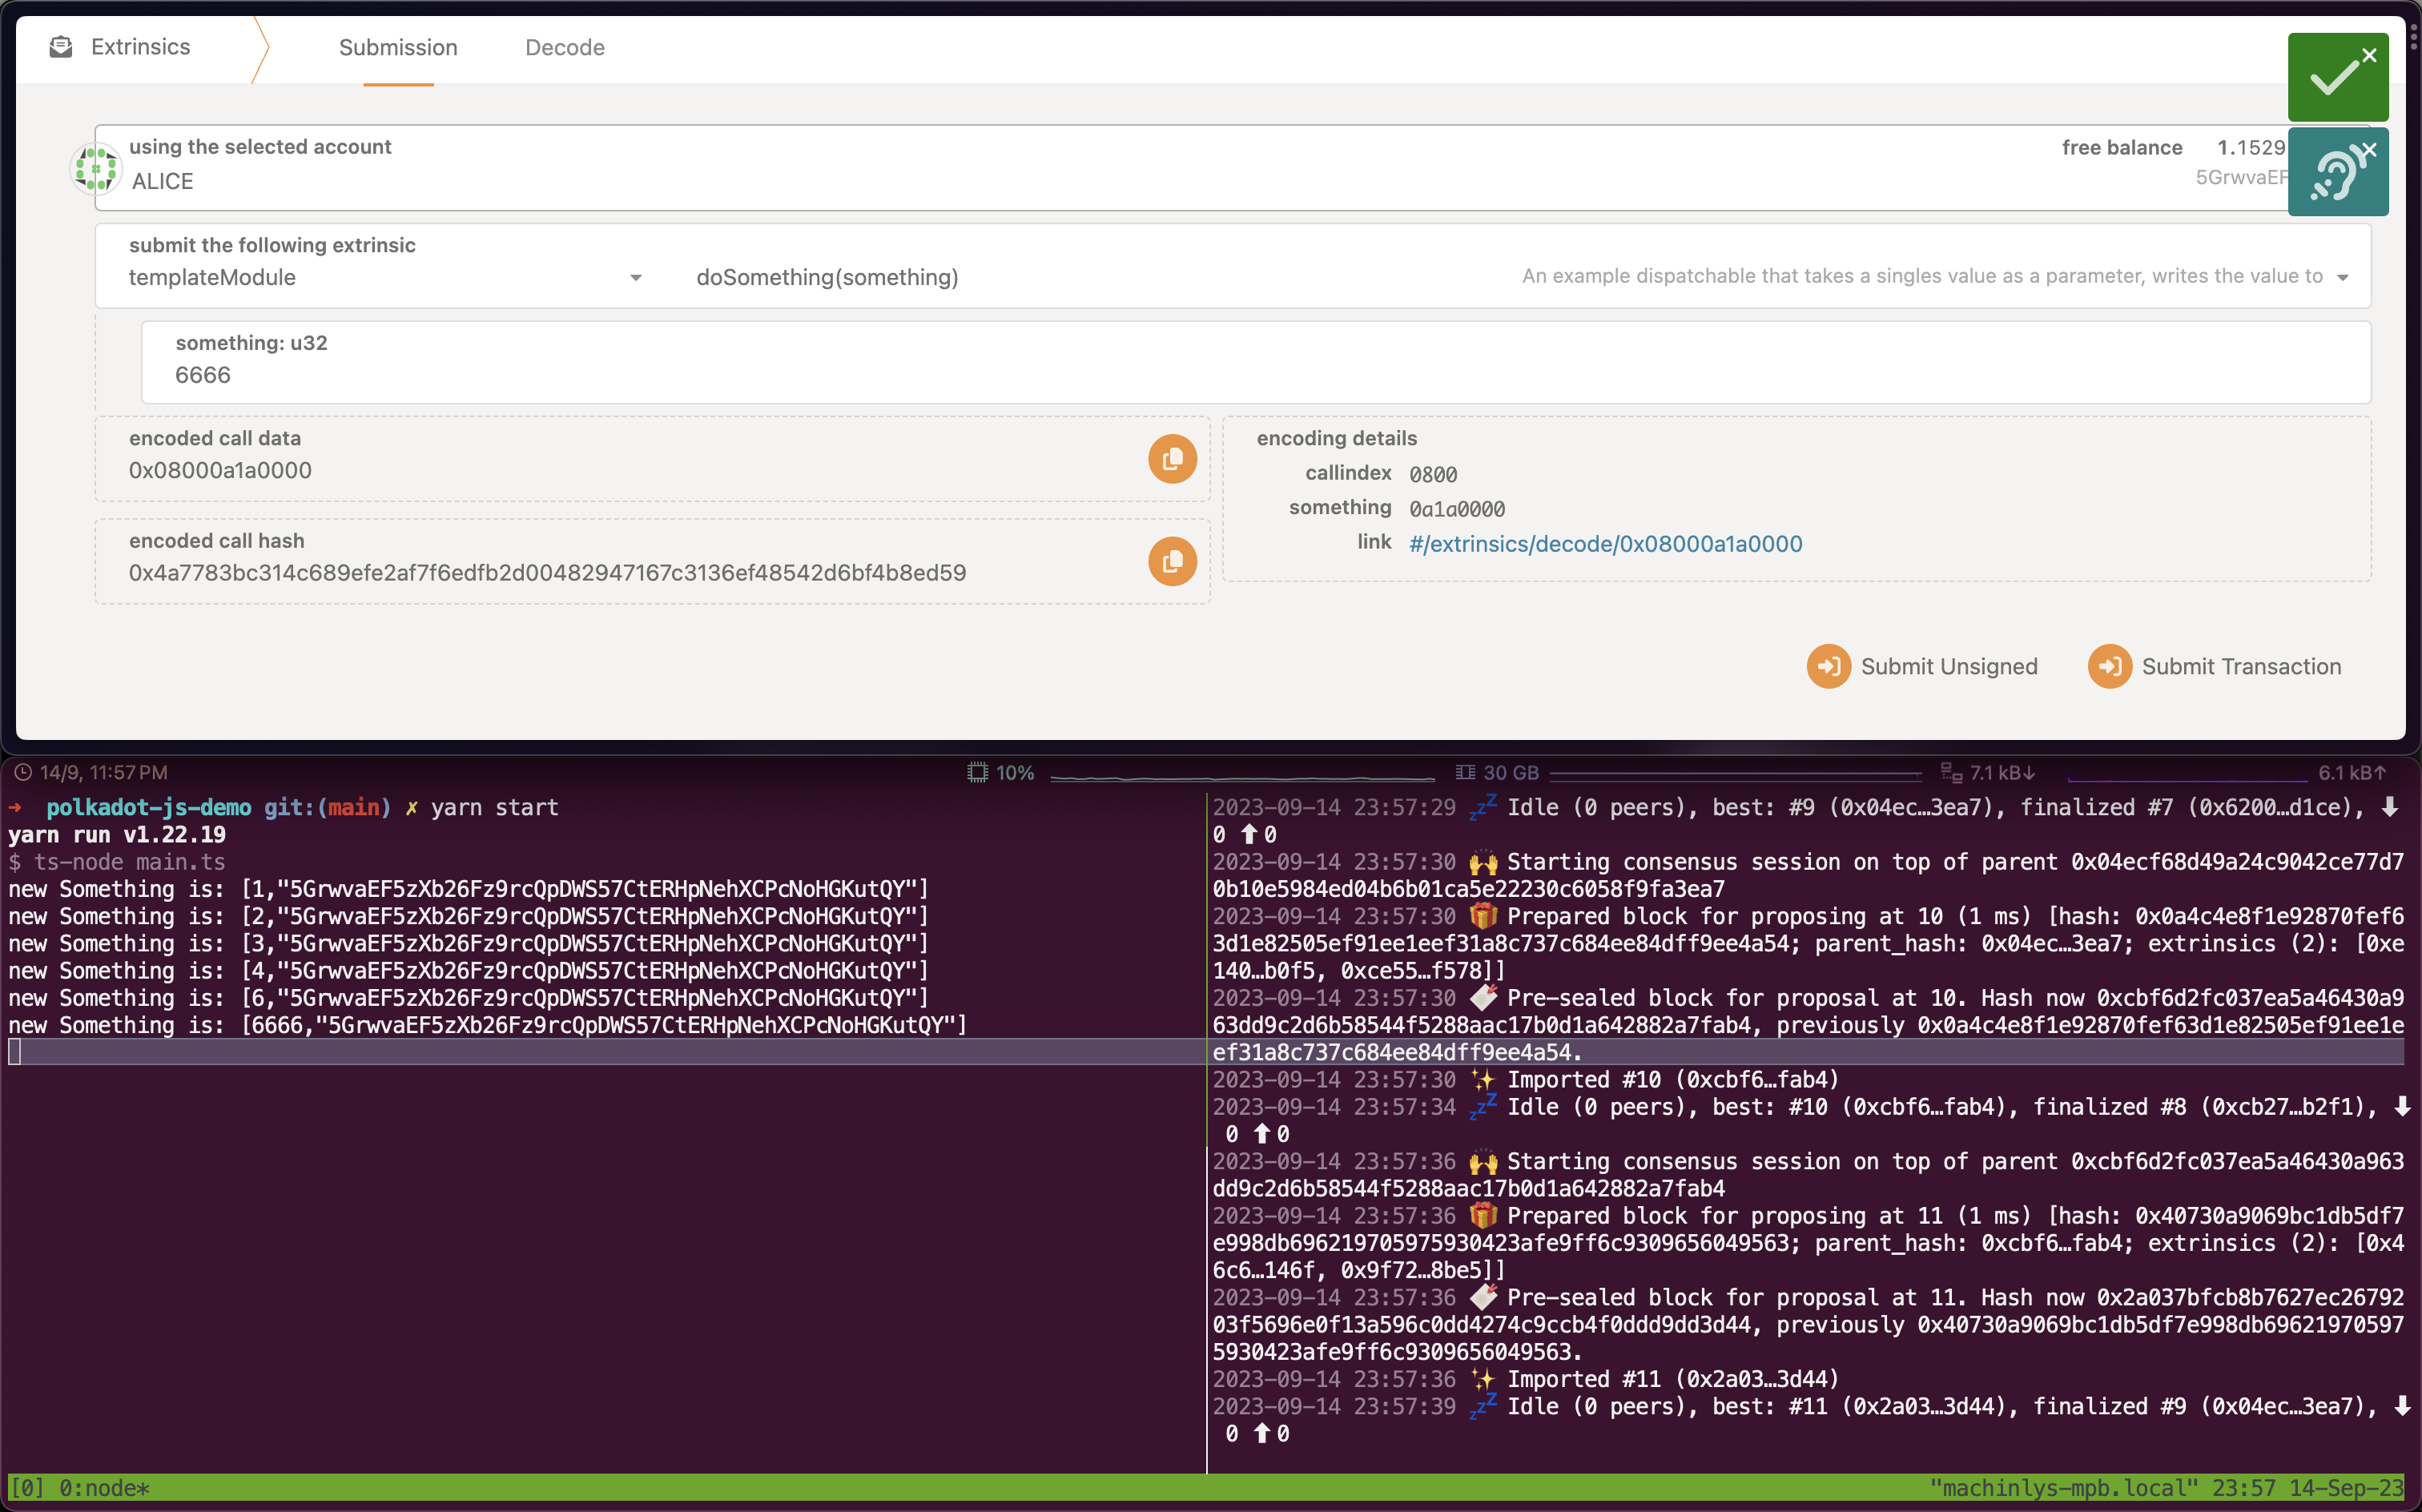Screen dimensions: 2422x1512
Task: Copy the encoded call data
Action: pyautogui.click(x=1172, y=459)
